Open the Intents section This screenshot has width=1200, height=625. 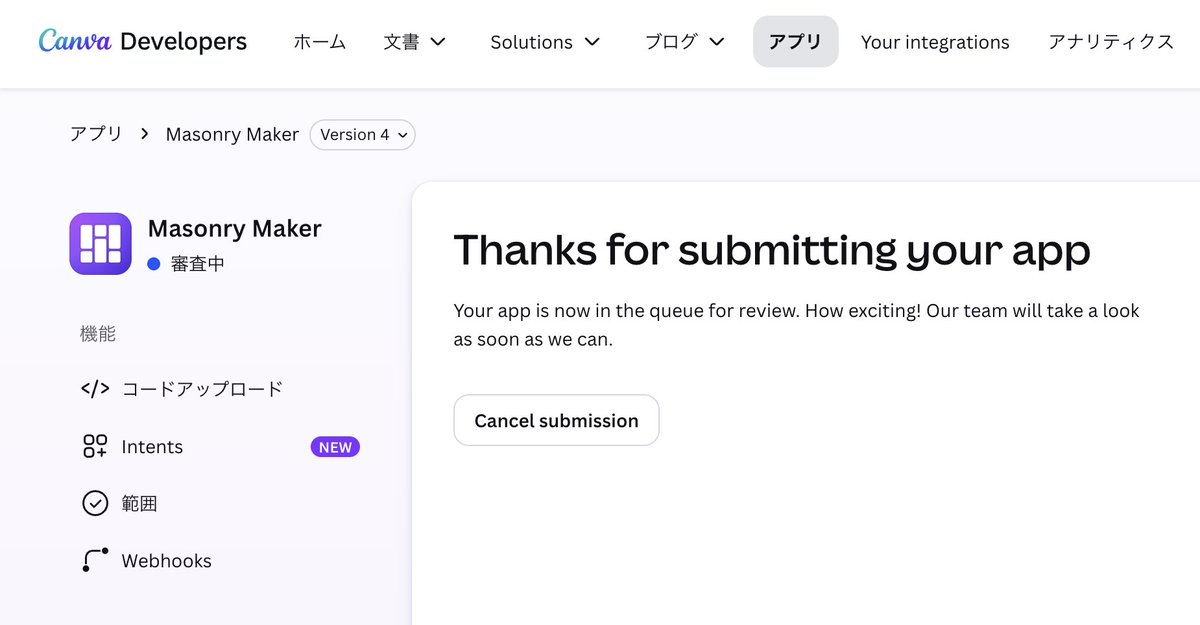[152, 447]
